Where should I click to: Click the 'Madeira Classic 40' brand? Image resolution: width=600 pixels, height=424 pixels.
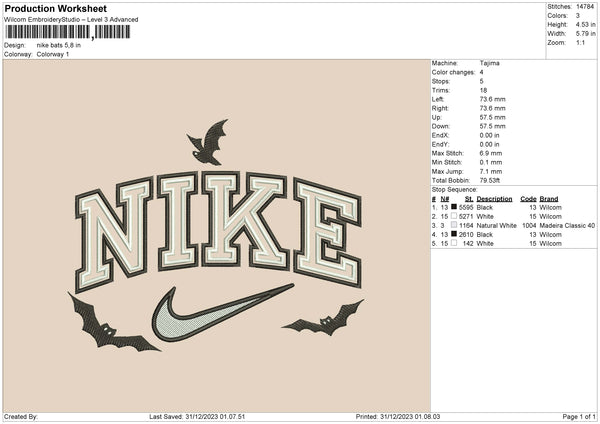(x=567, y=225)
